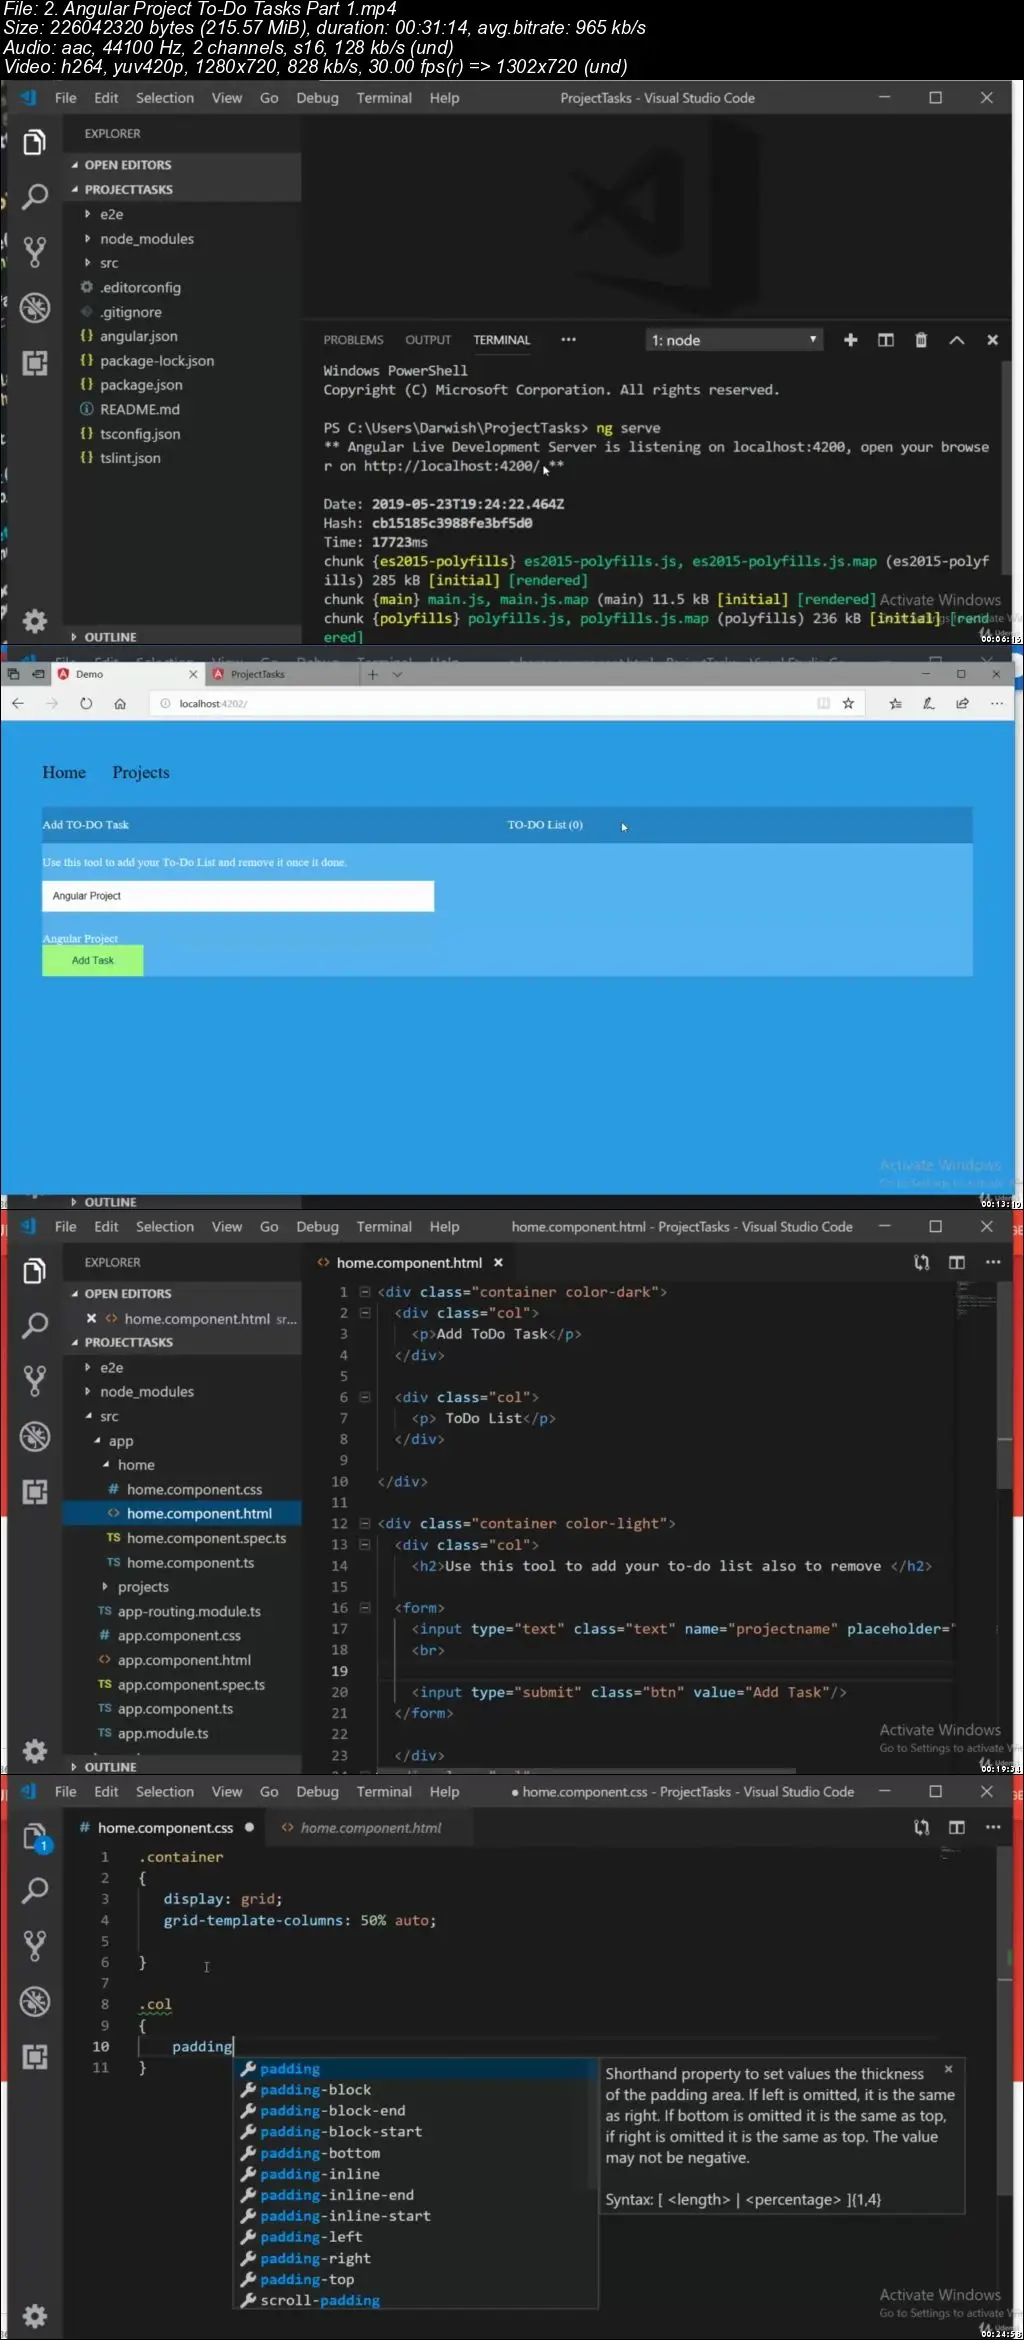Screen dimensions: 1024x2340
Task: Close the padding documentation popup
Action: point(949,2069)
